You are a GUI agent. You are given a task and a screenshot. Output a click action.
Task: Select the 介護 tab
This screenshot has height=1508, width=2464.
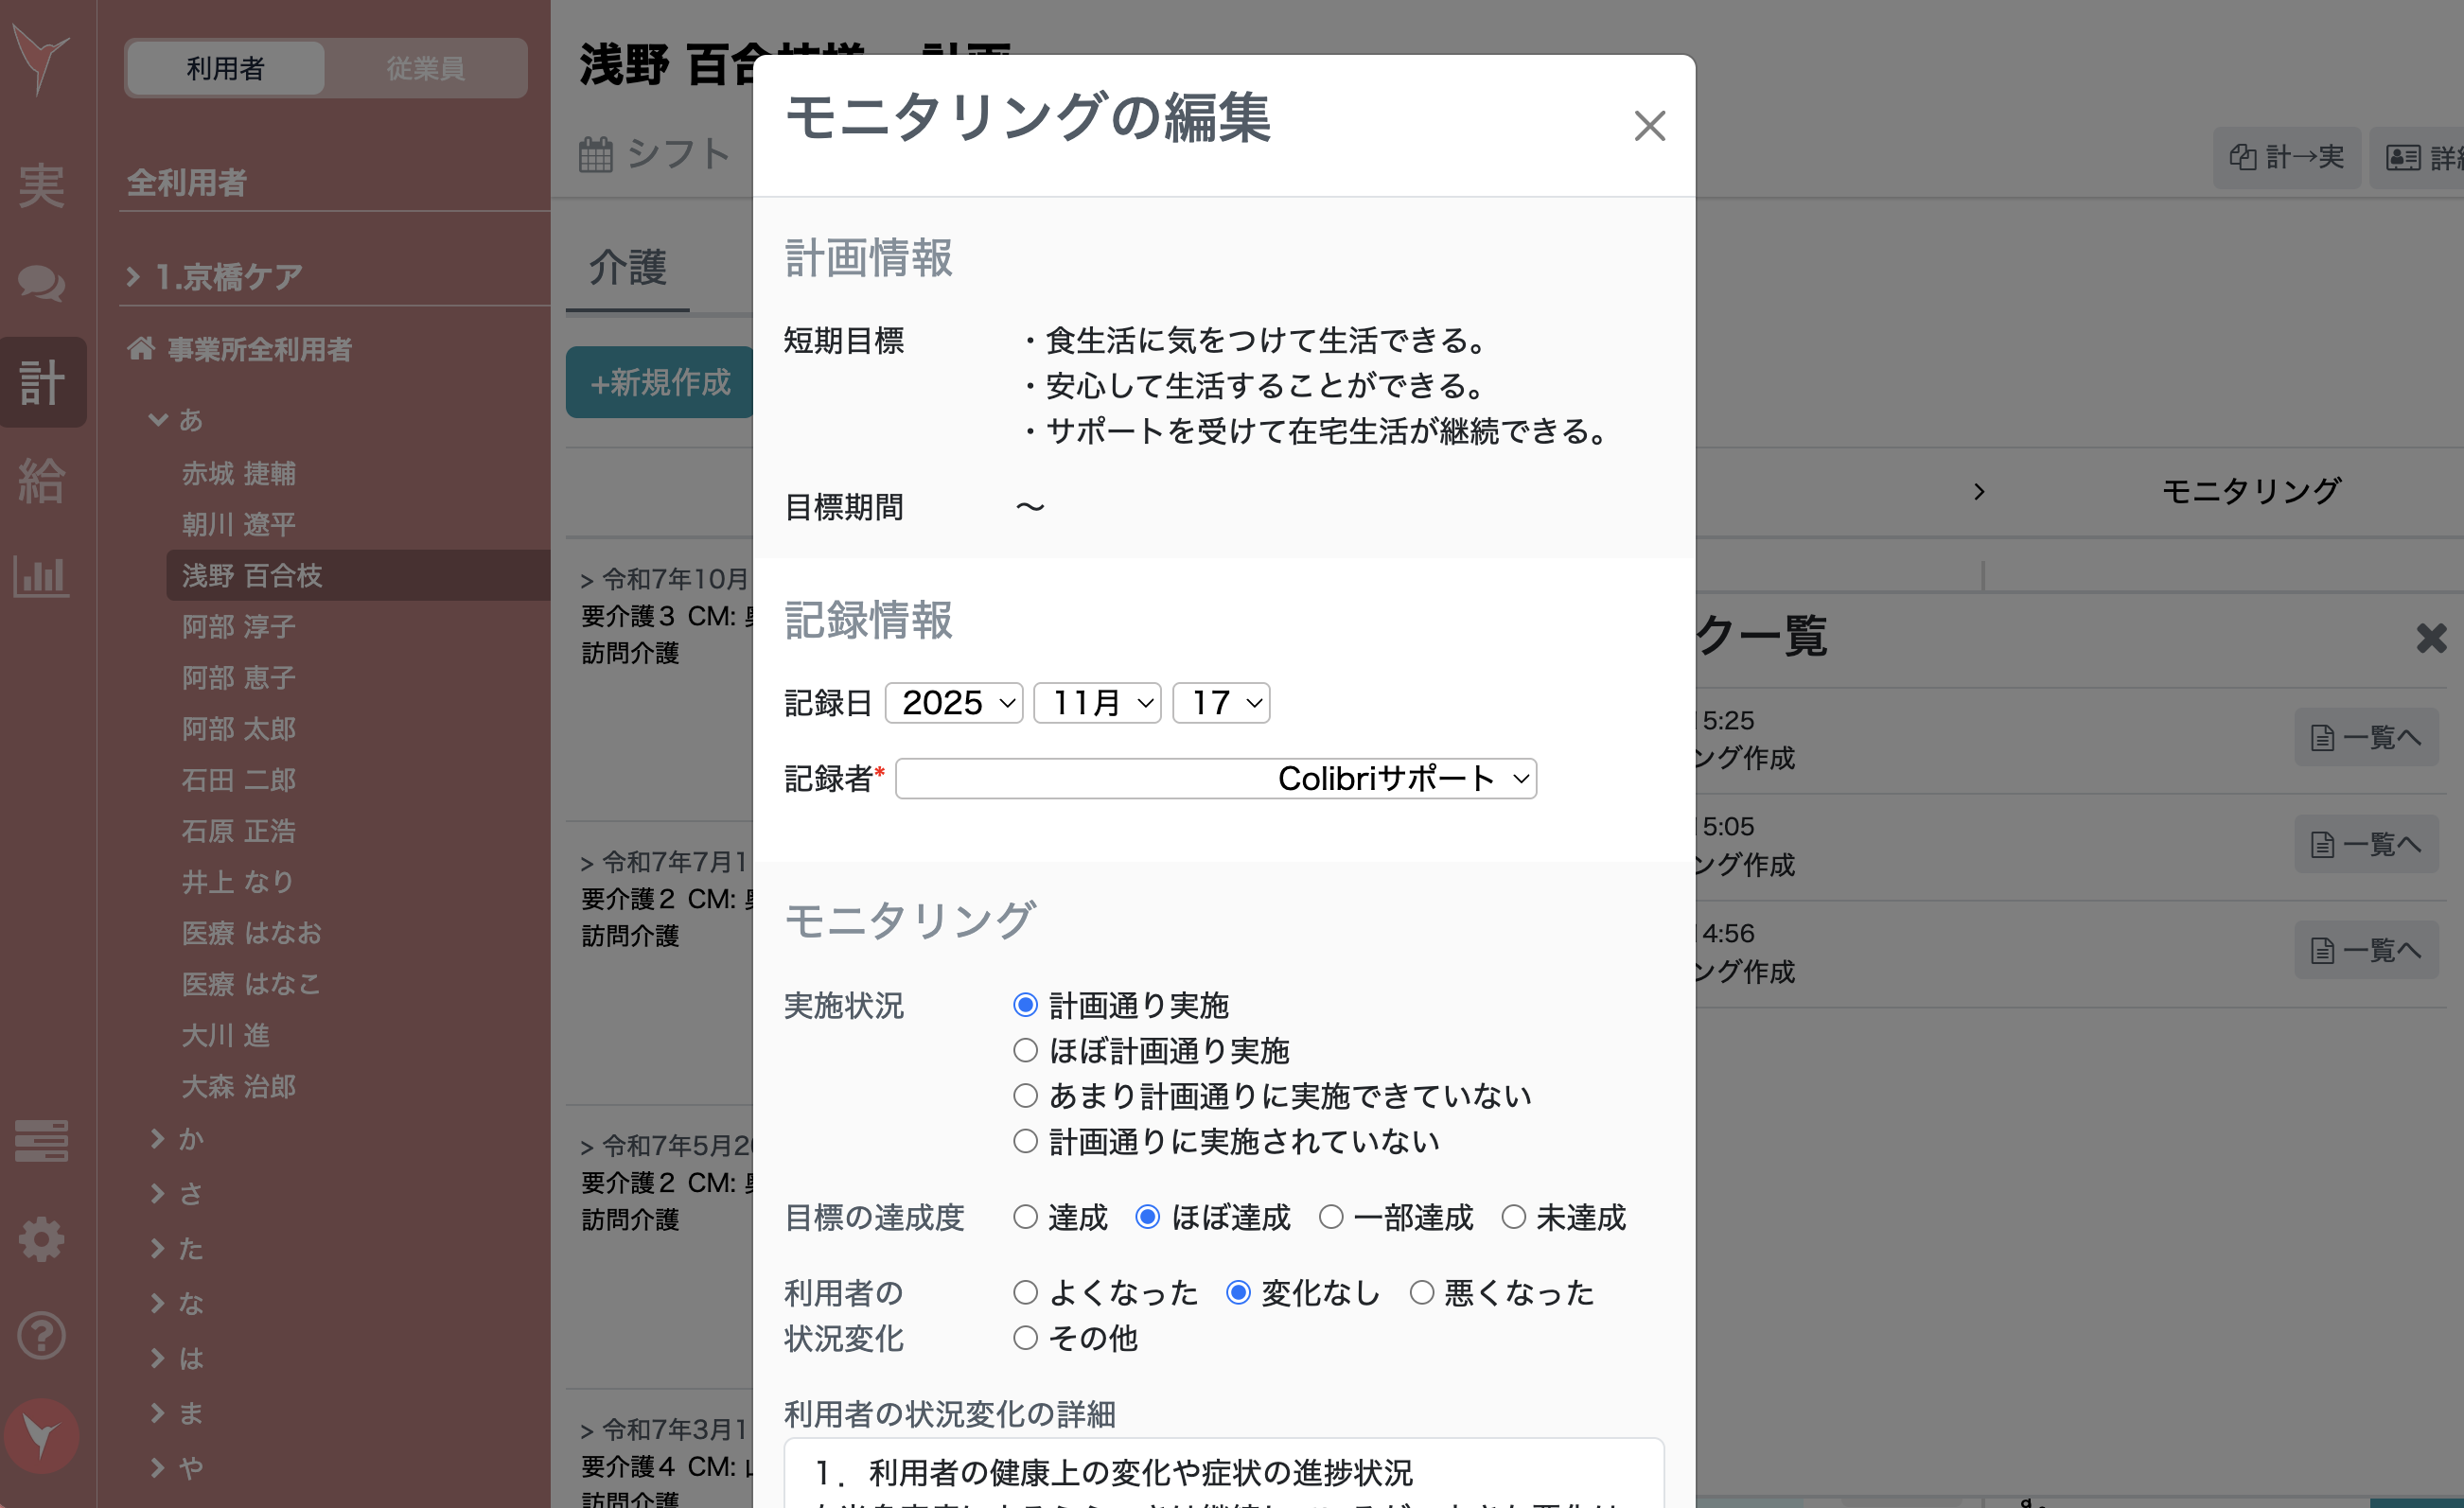(626, 268)
